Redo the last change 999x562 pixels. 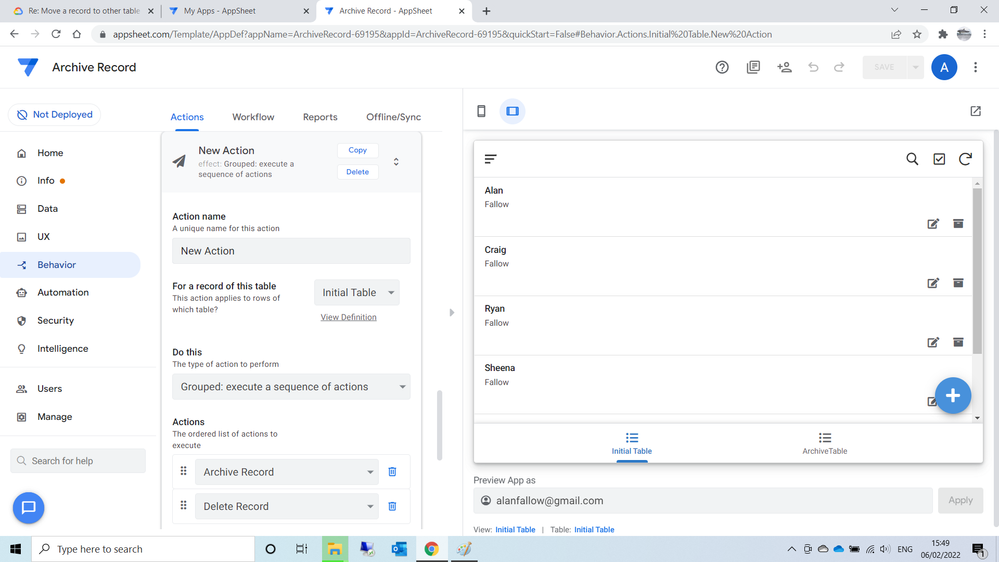pyautogui.click(x=839, y=67)
